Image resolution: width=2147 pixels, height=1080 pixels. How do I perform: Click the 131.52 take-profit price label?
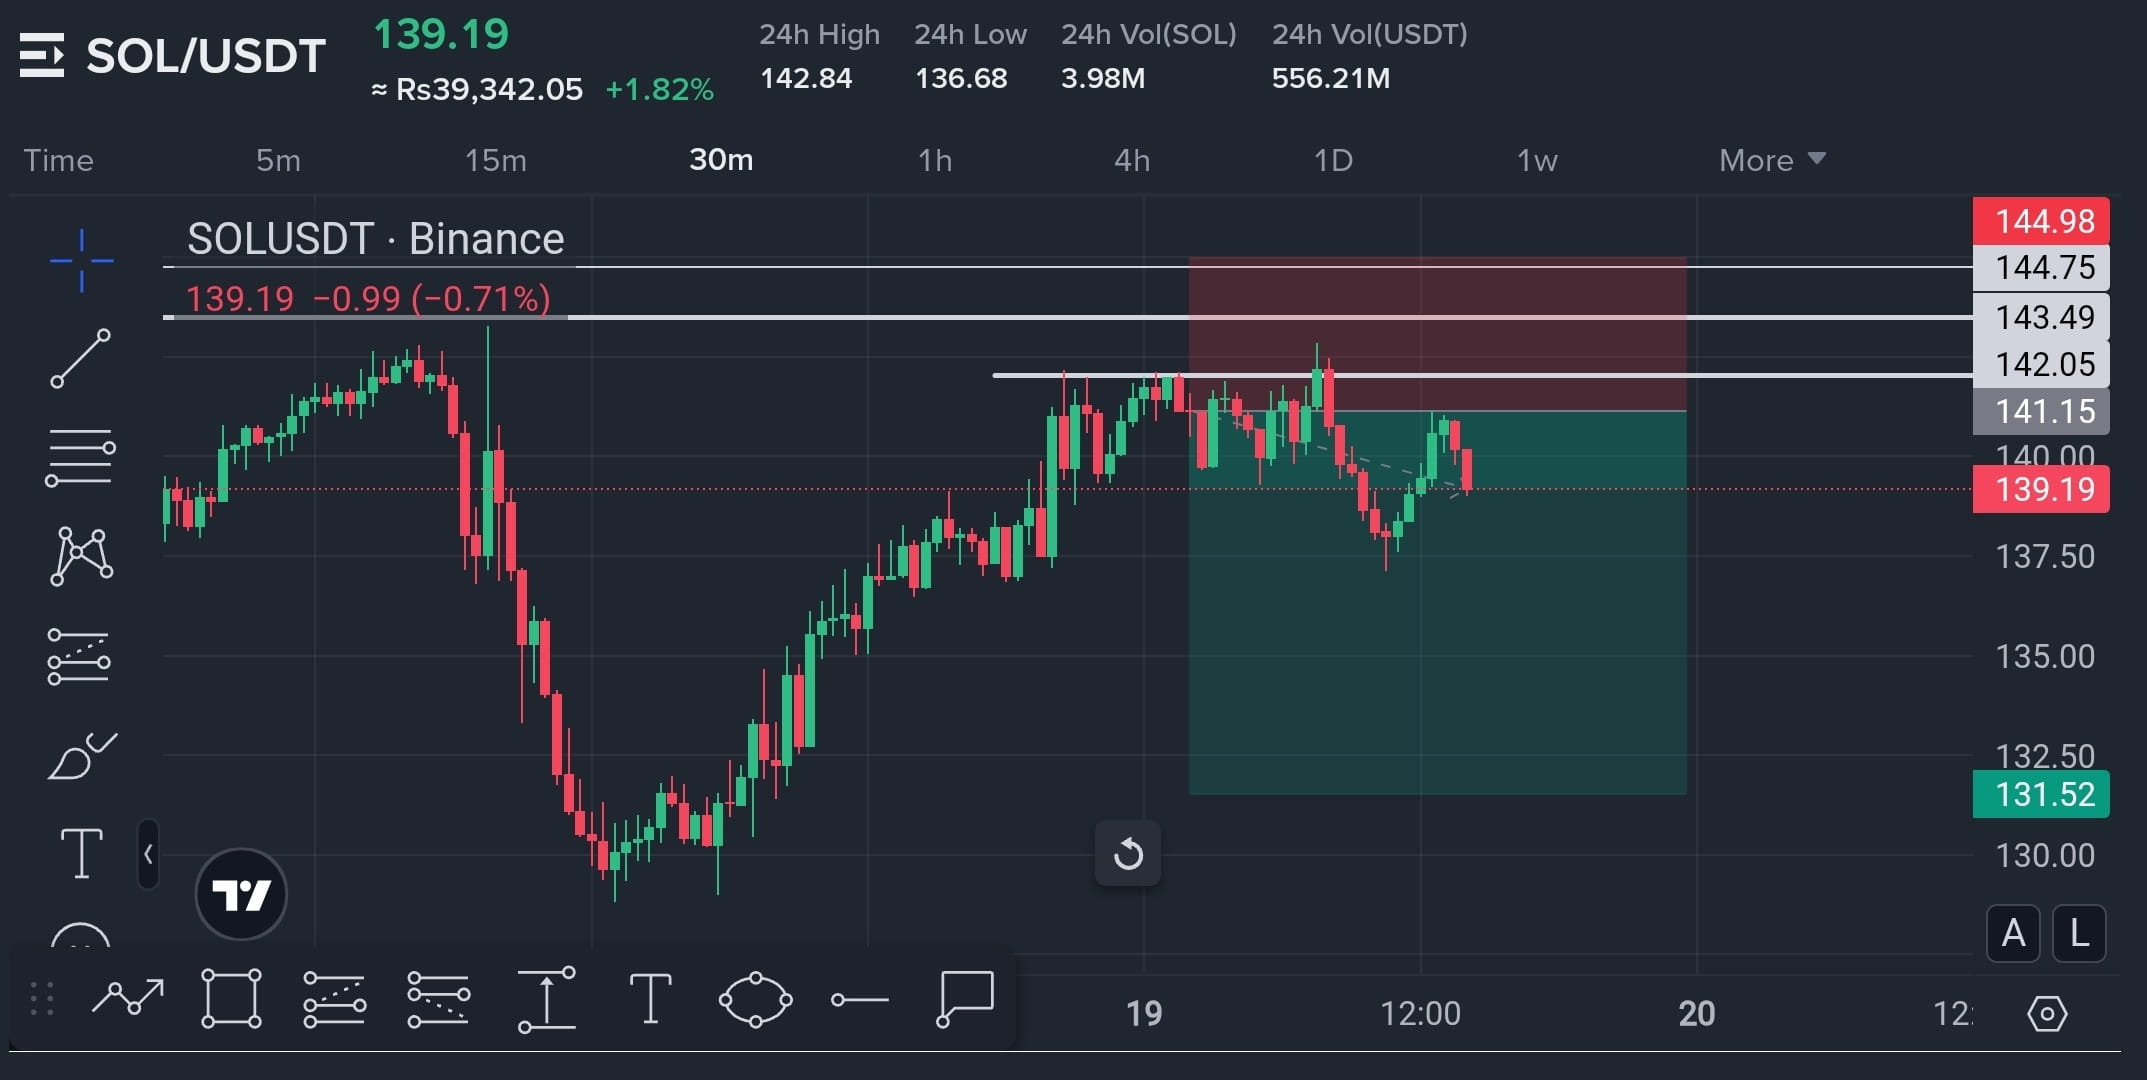click(x=2041, y=794)
